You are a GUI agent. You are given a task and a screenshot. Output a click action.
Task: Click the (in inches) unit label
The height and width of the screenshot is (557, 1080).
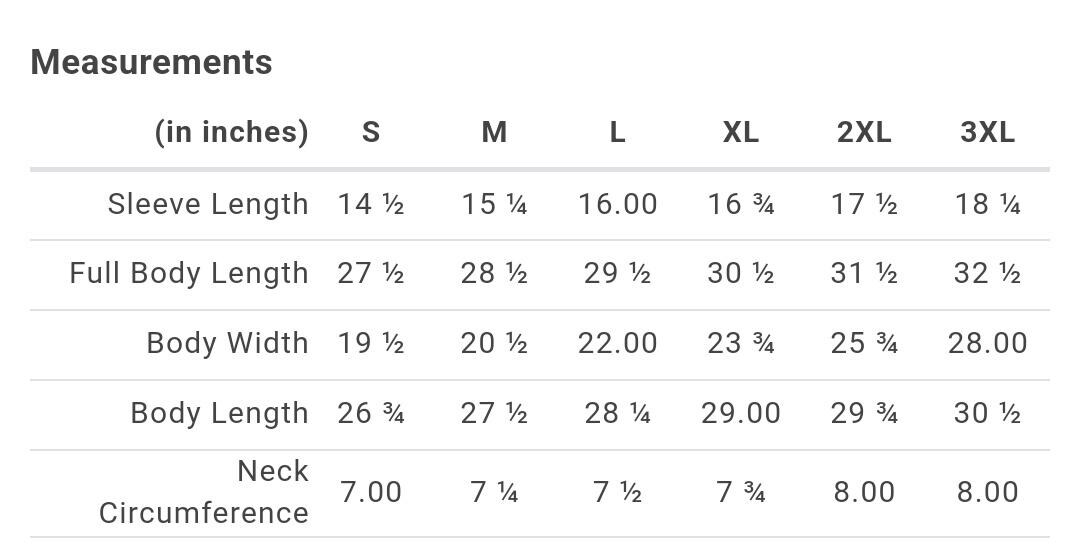click(231, 132)
